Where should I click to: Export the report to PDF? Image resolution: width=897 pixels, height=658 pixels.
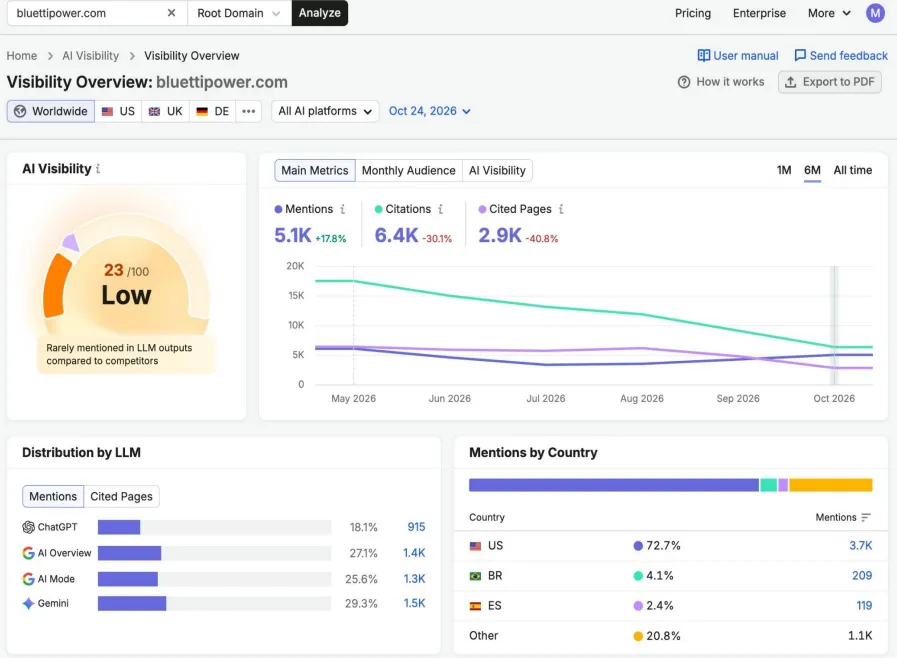coord(829,82)
